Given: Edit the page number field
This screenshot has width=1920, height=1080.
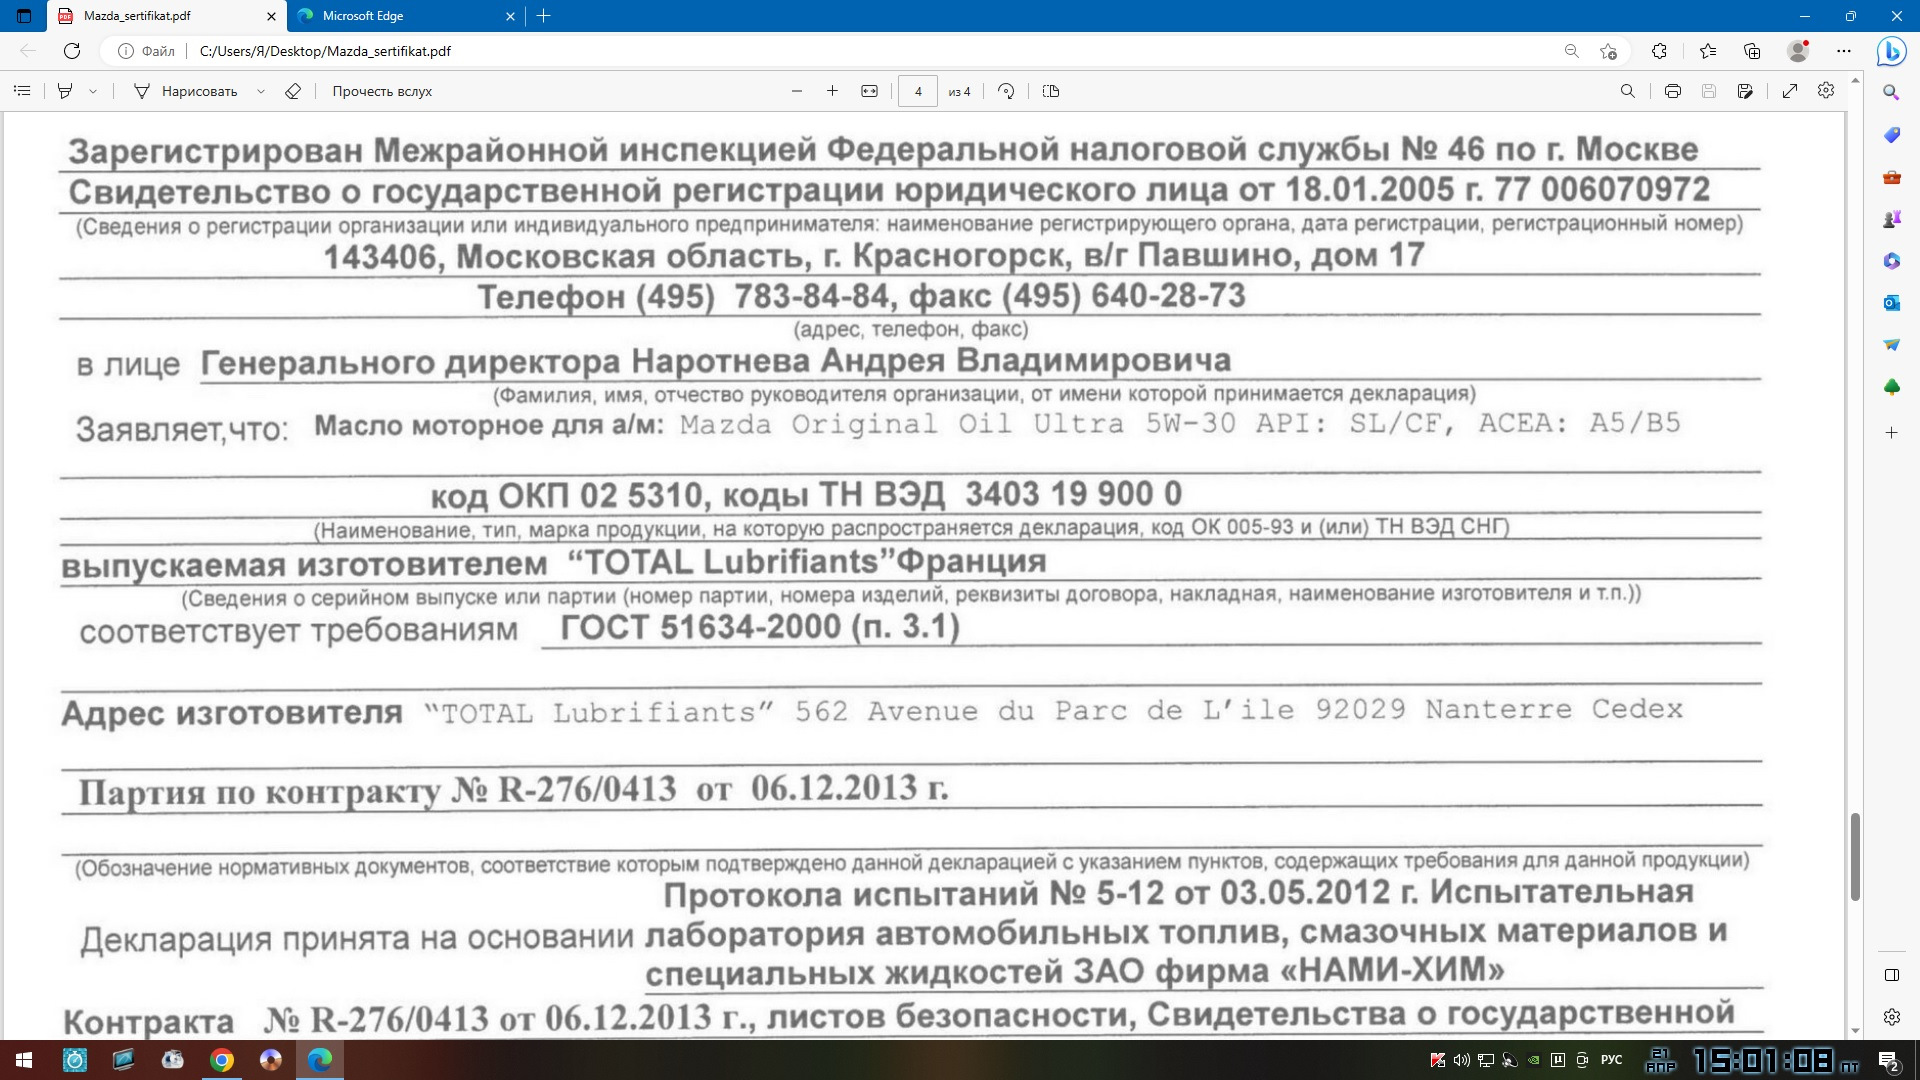Looking at the screenshot, I should pyautogui.click(x=918, y=91).
